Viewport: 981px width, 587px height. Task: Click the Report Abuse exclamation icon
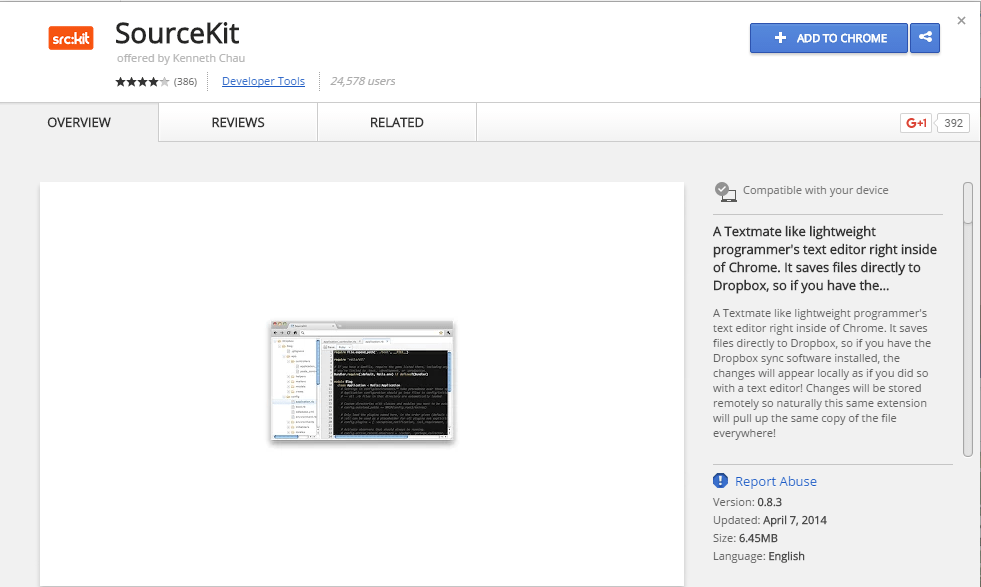point(720,481)
